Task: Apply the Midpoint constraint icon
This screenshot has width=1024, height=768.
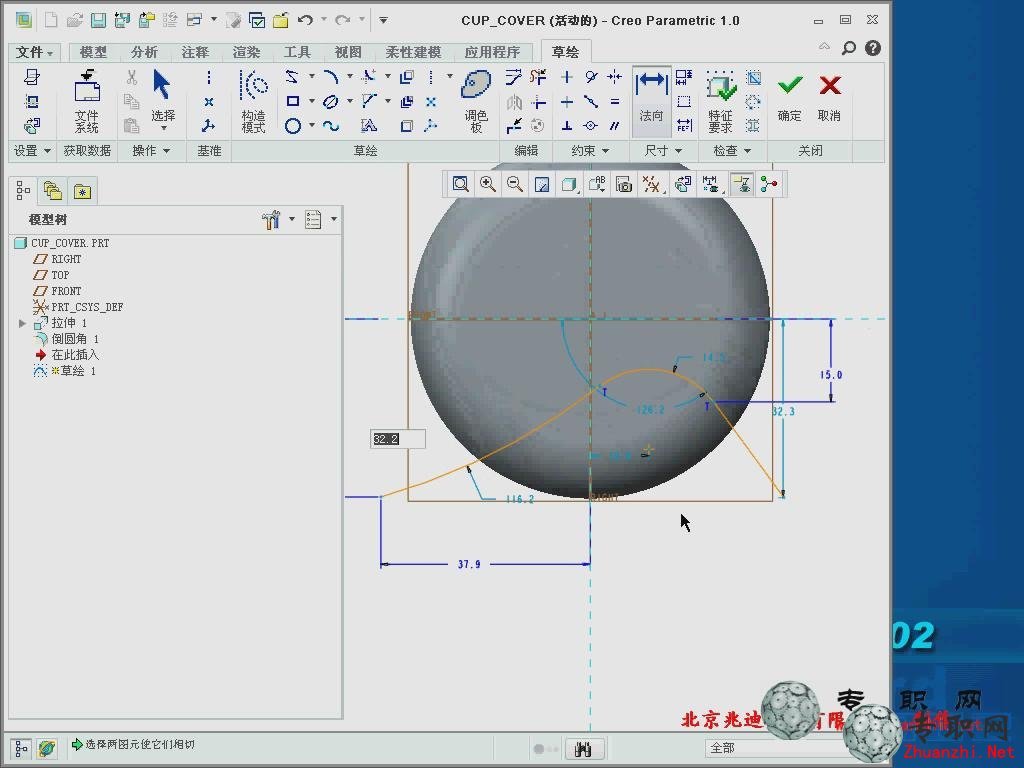Action: pos(591,101)
